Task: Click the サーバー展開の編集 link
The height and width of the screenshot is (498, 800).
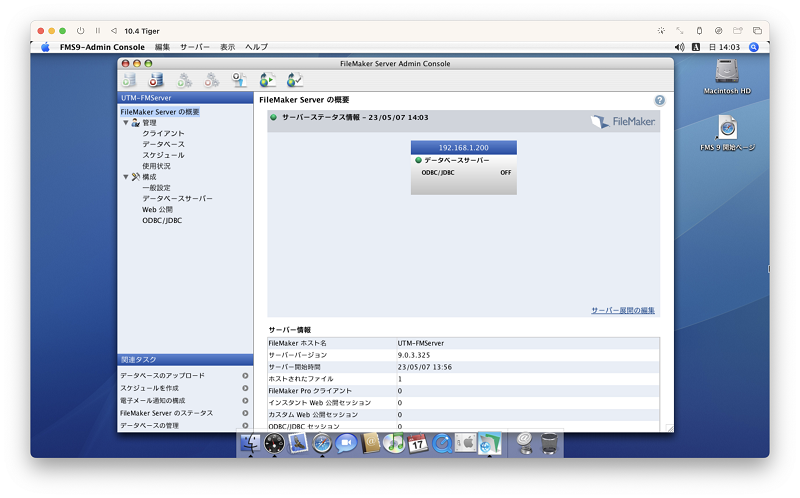Action: click(x=622, y=310)
